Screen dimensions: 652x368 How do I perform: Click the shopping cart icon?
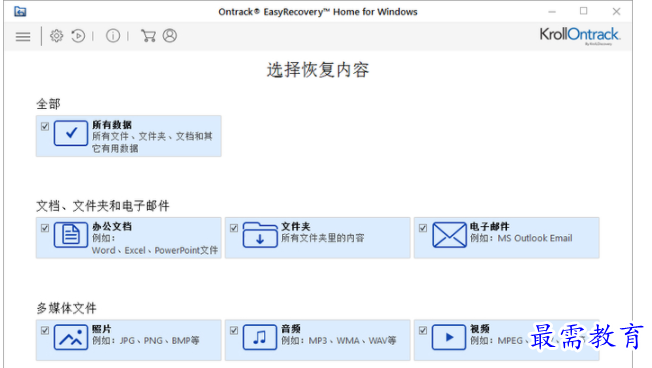tap(148, 36)
